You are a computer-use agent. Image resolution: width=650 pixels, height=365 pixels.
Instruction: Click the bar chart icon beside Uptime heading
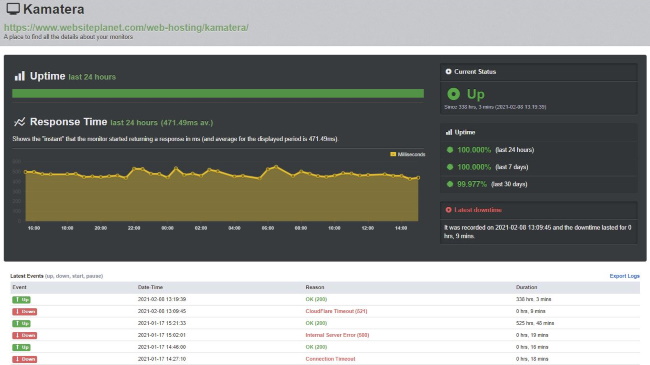(x=19, y=76)
